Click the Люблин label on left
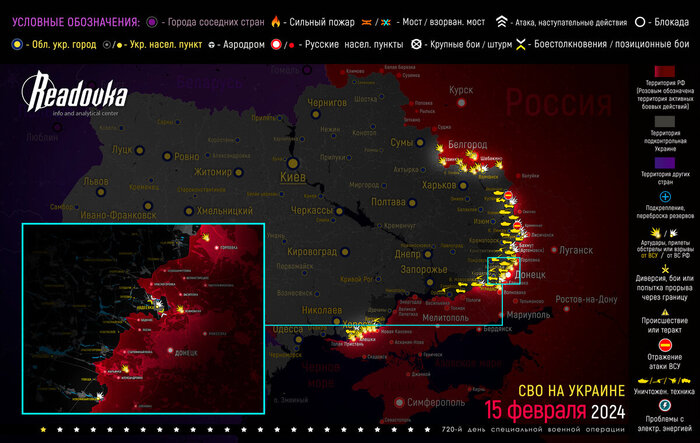 point(42,137)
